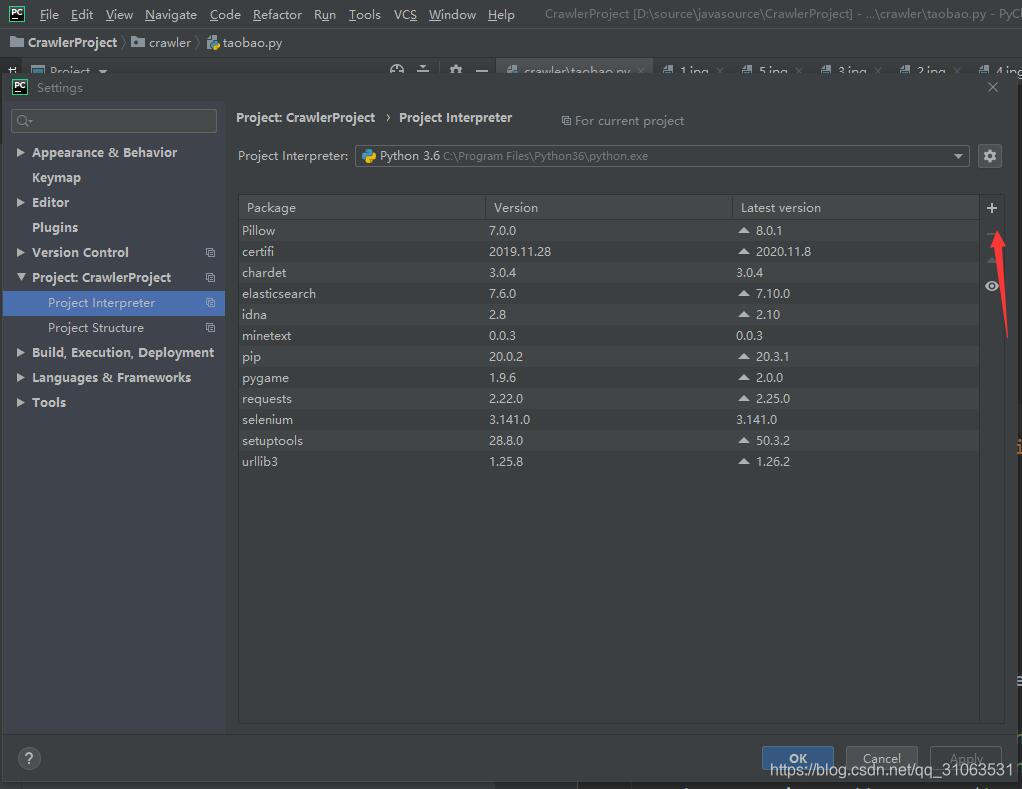Click crawler folder breadcrumb
This screenshot has width=1022, height=789.
161,42
